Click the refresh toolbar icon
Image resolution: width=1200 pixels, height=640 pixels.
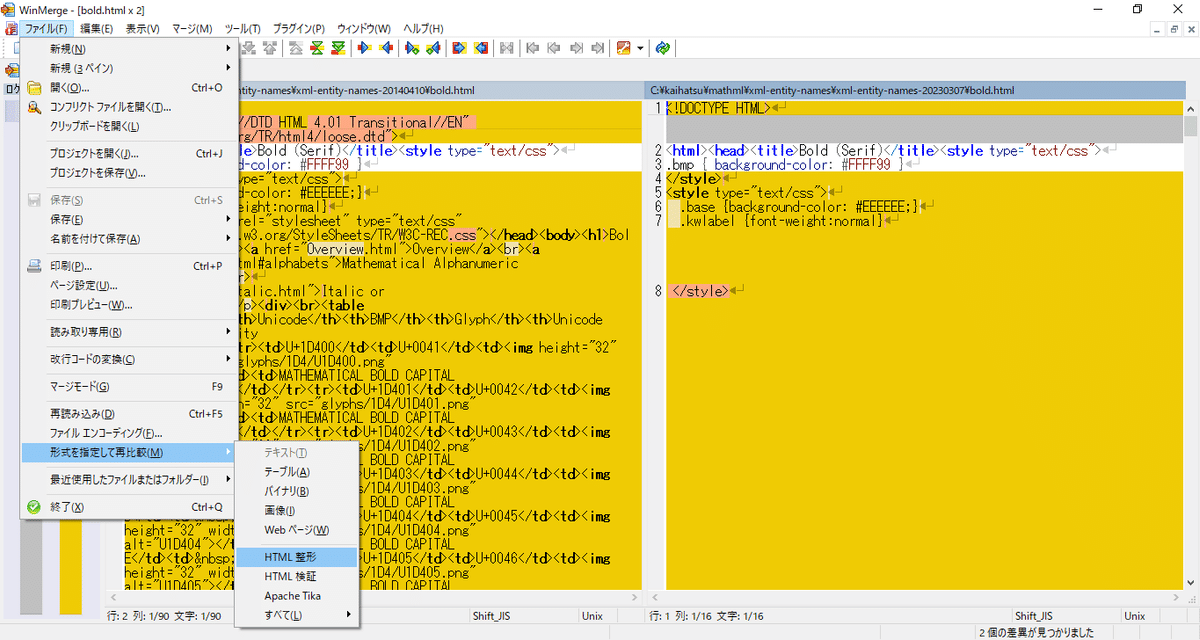(x=663, y=48)
